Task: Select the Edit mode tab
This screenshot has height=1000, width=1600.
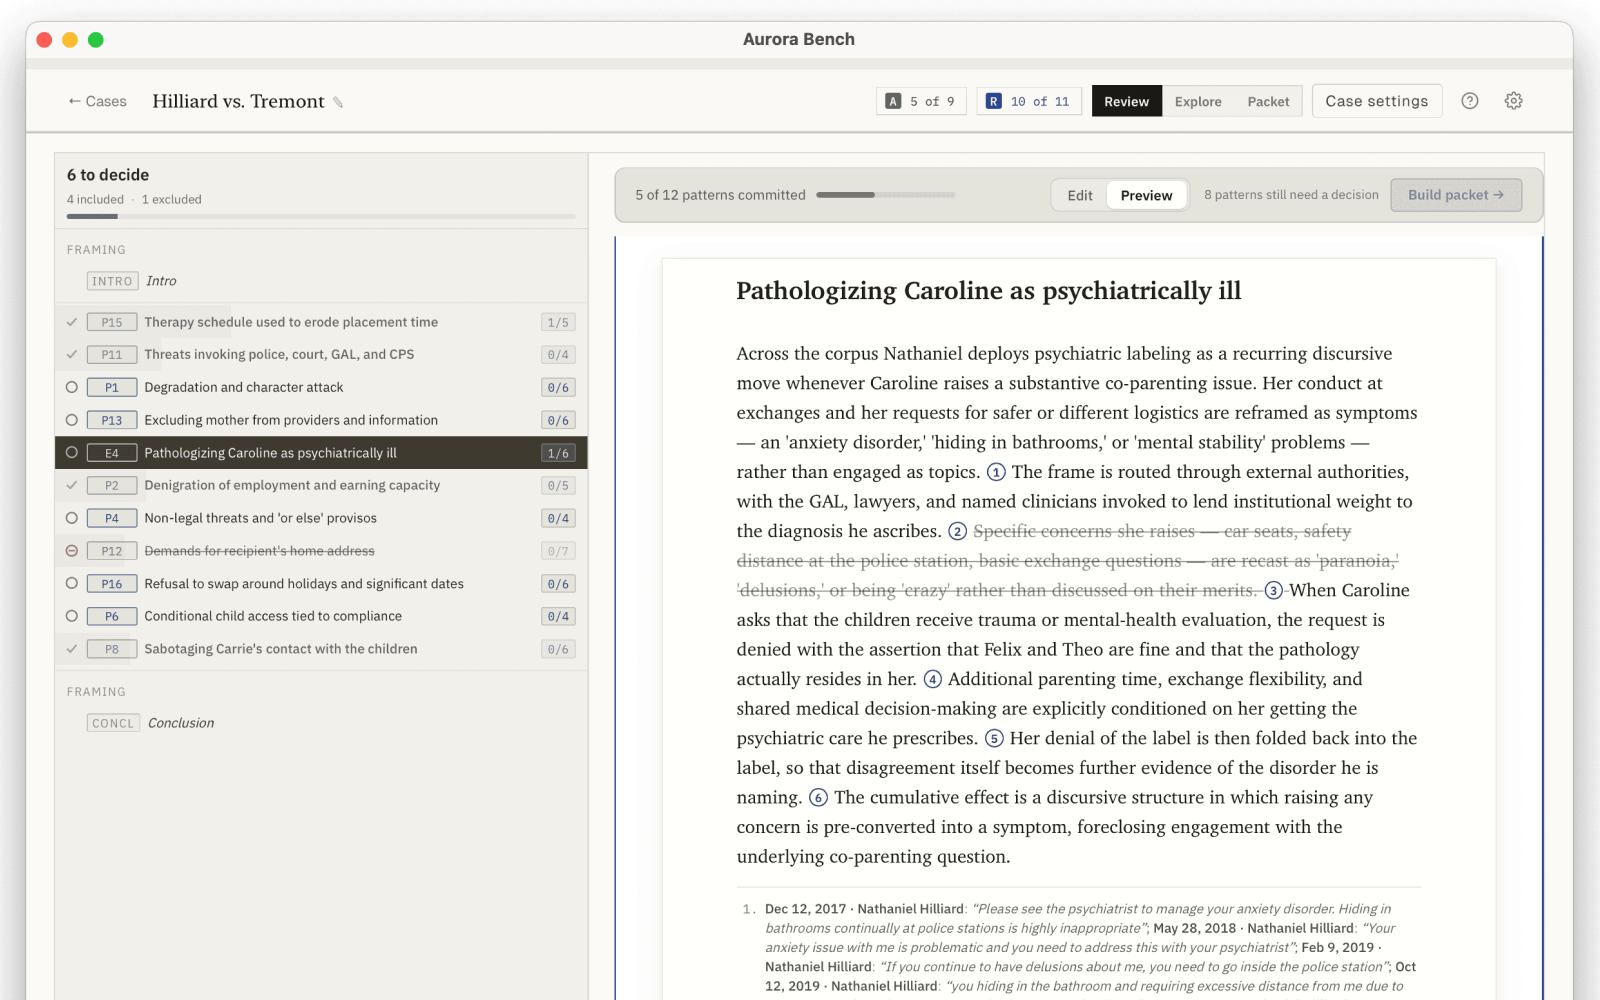Action: tap(1079, 195)
